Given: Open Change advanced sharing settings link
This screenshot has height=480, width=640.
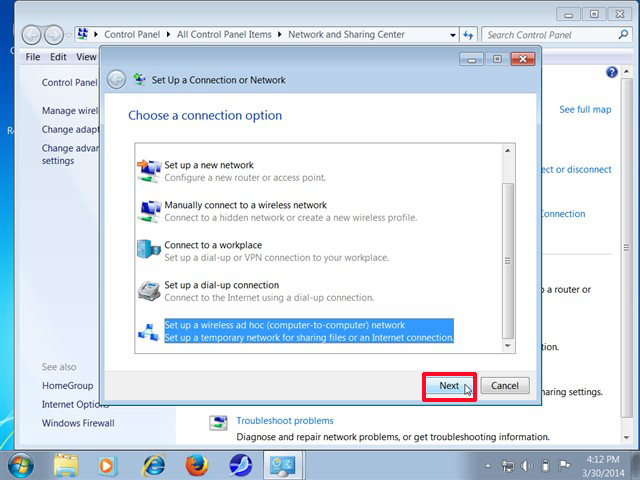Looking at the screenshot, I should tap(70, 154).
